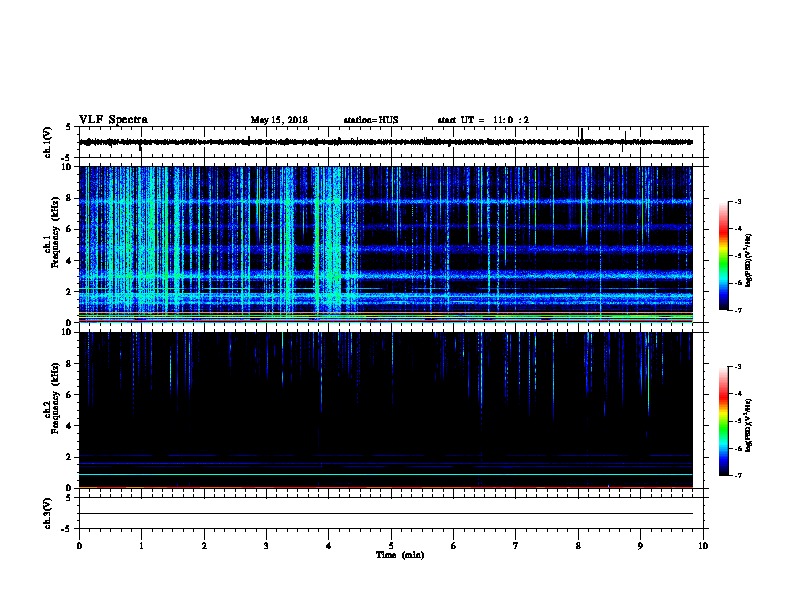The height and width of the screenshot is (612, 792).
Task: Click the "VLF Spectra" plot title
Action: point(113,120)
